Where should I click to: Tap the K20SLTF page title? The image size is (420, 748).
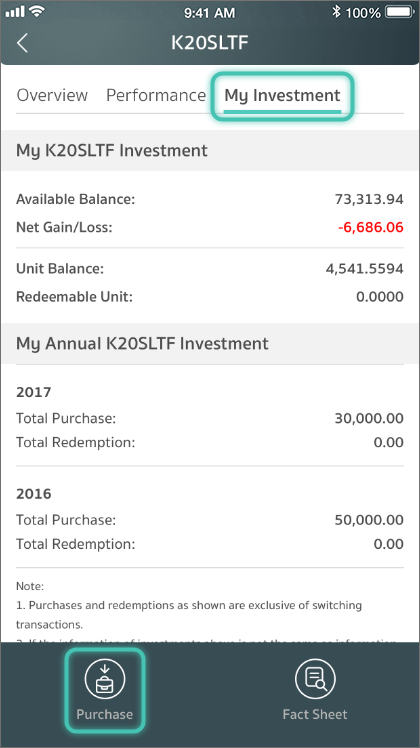tap(210, 42)
